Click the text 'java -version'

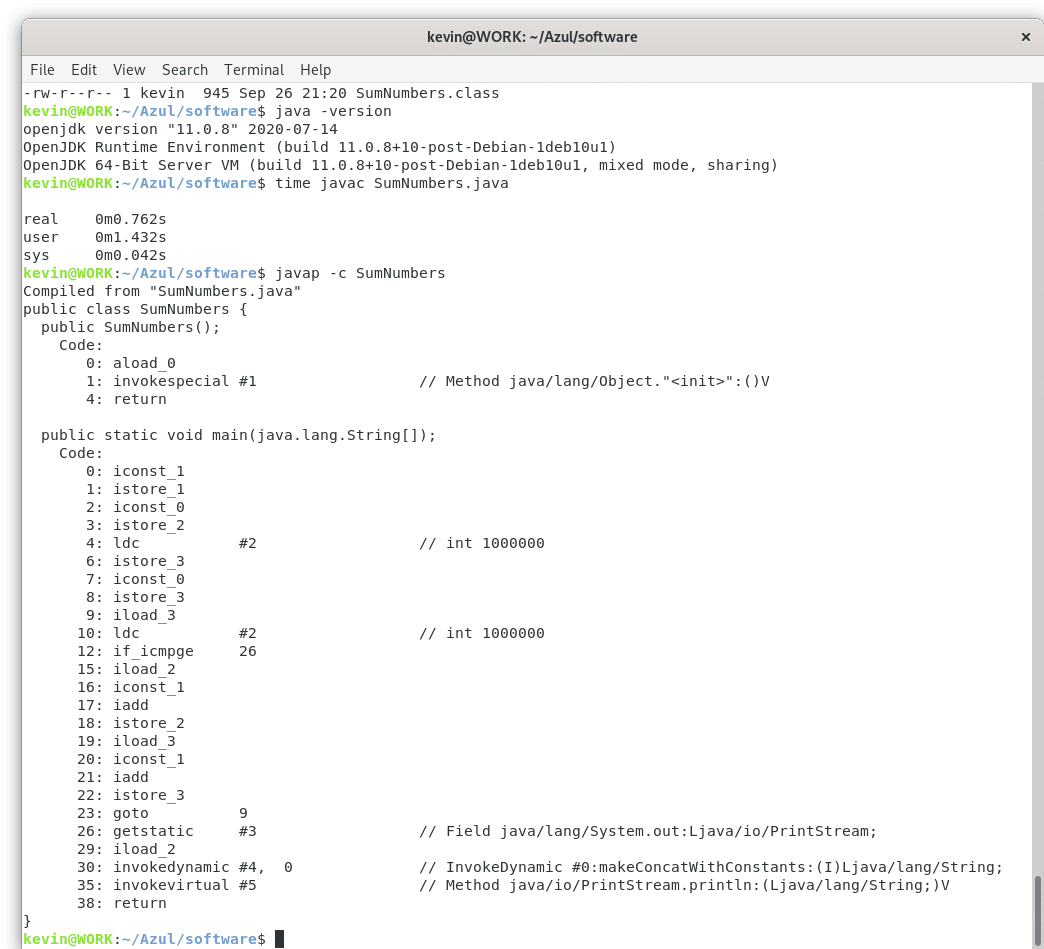(333, 111)
